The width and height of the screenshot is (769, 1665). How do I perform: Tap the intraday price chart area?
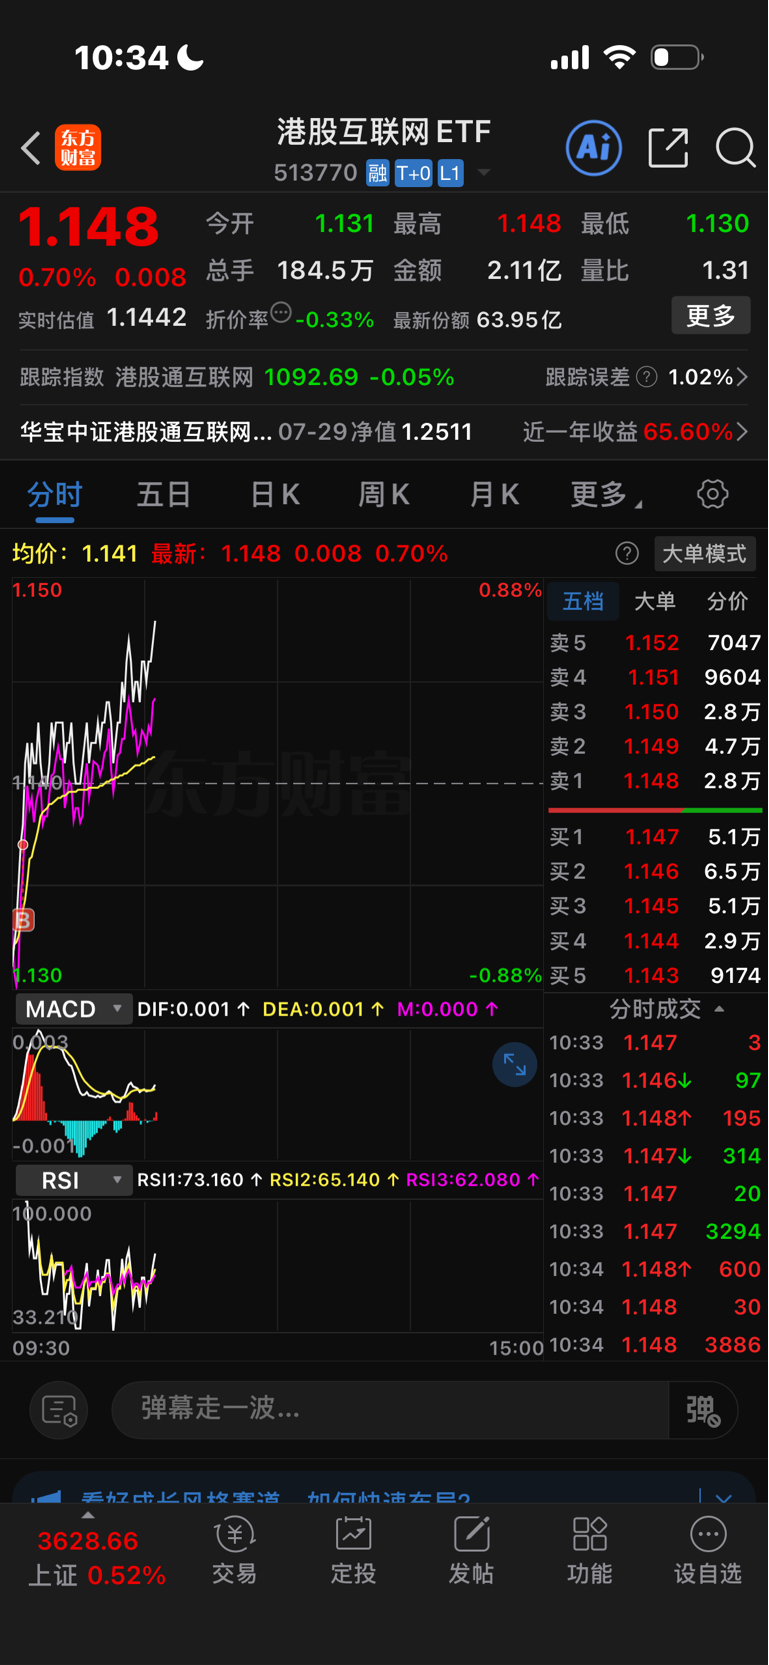point(277,783)
